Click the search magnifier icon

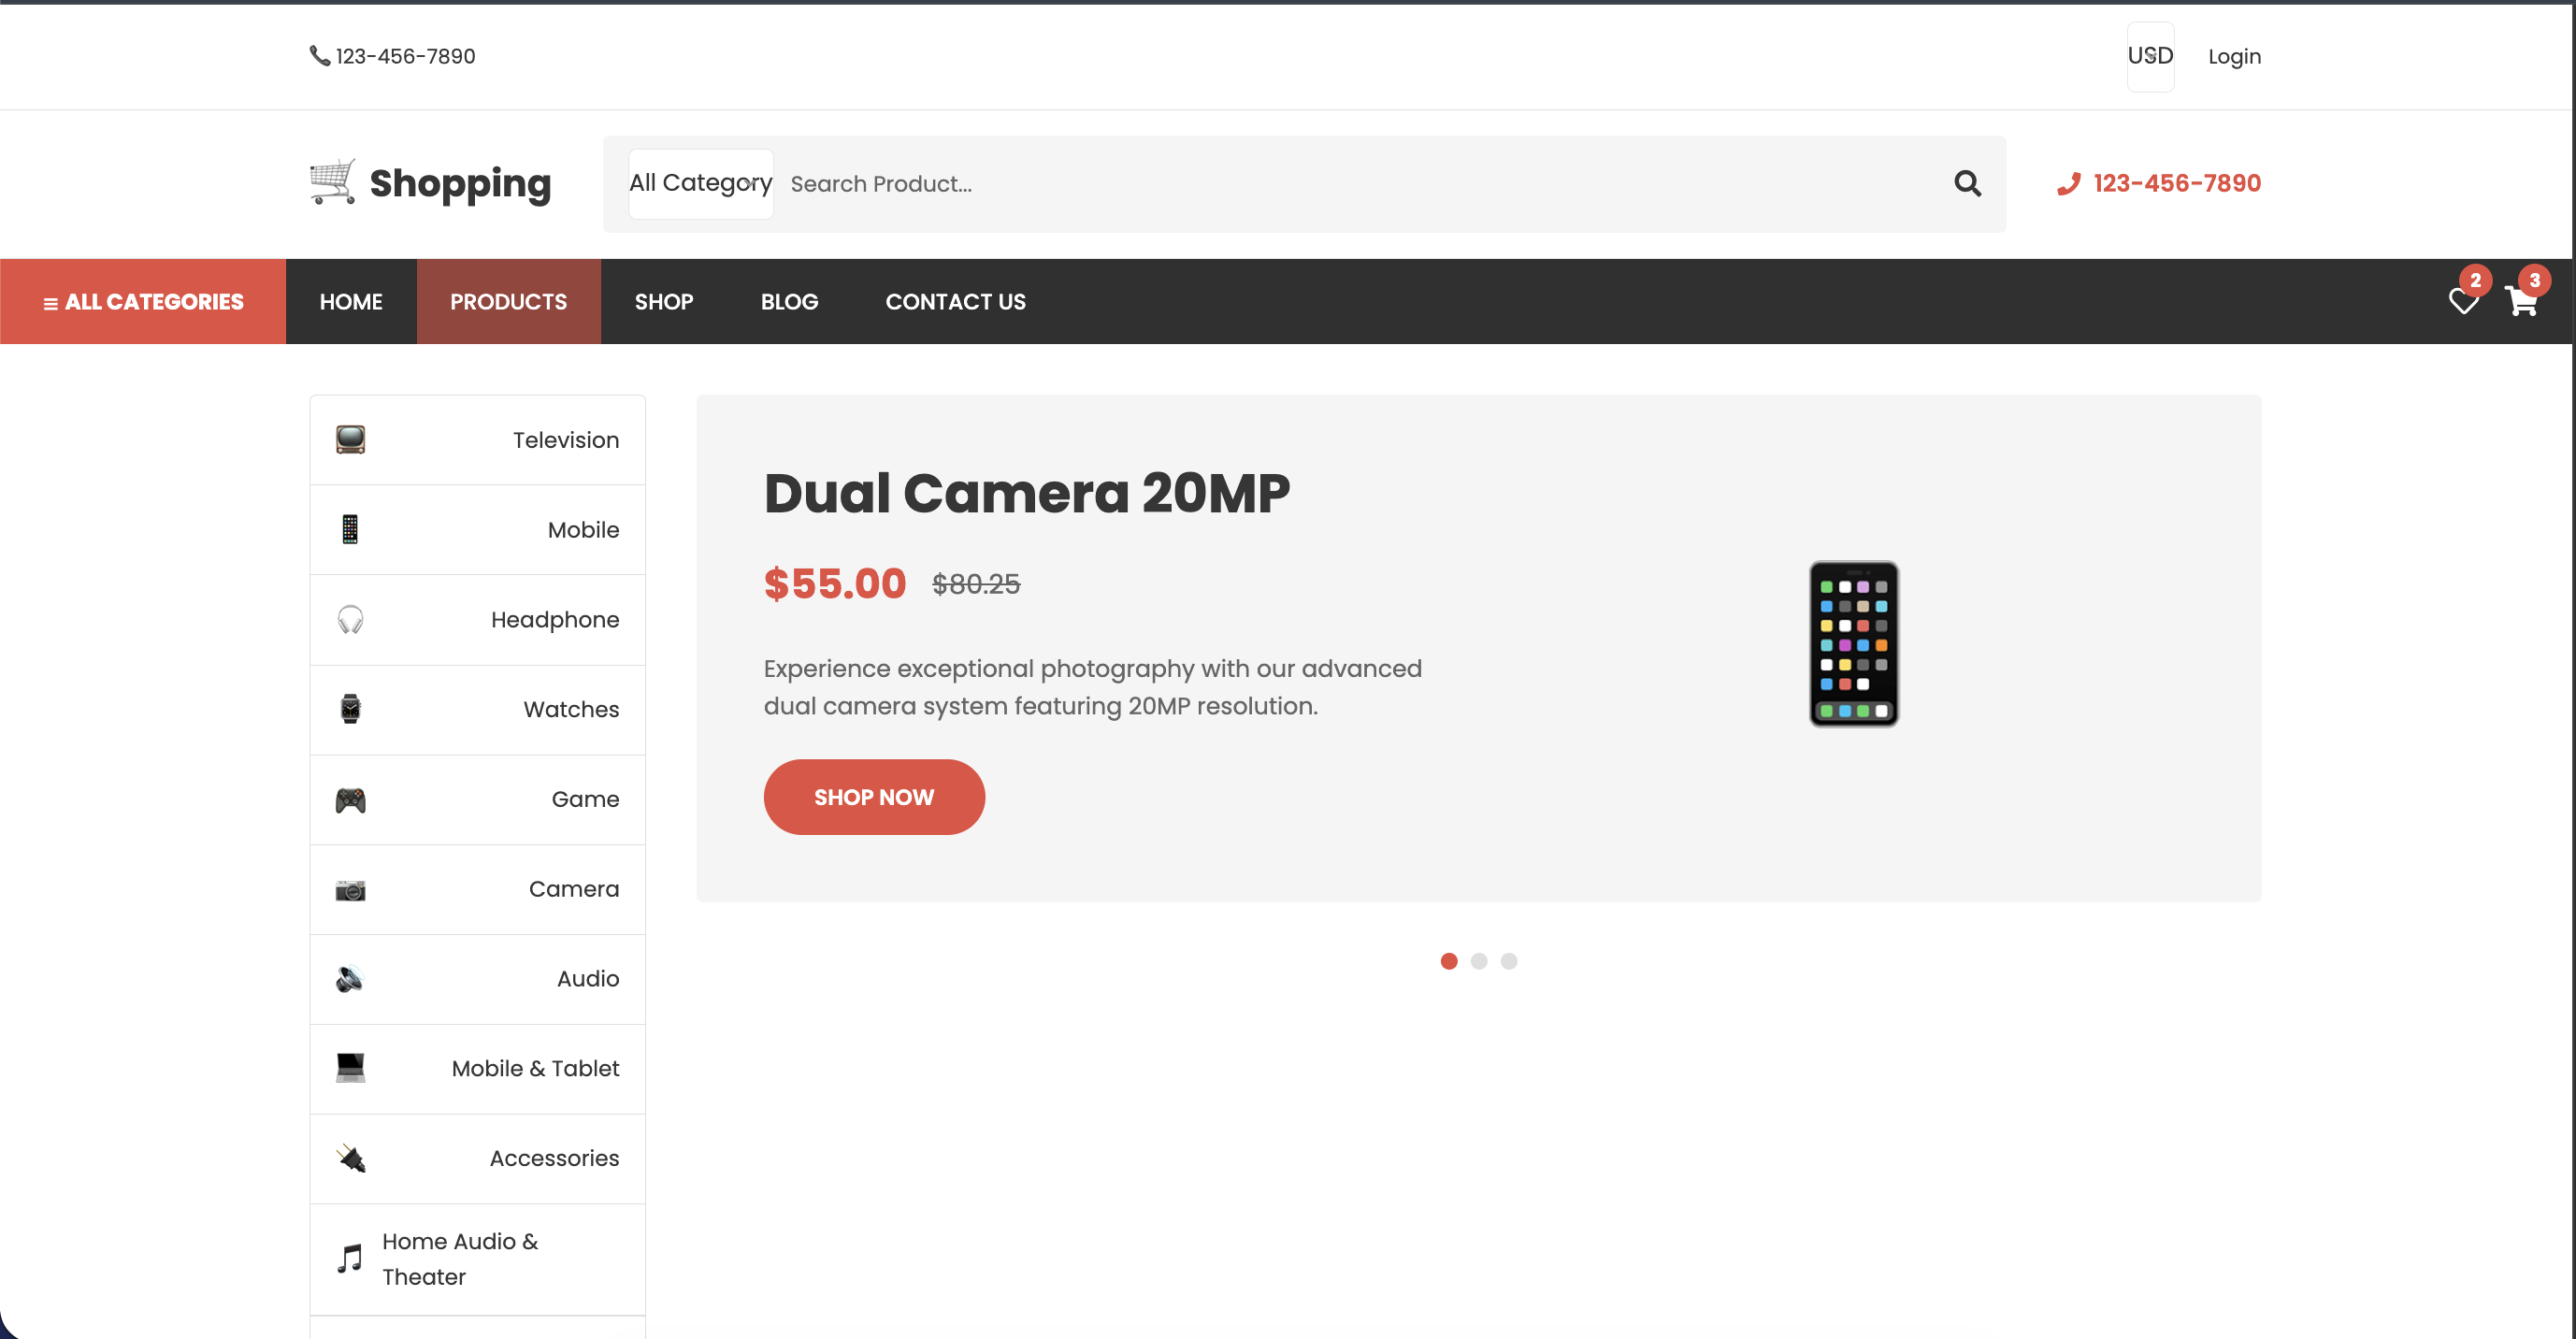(x=1967, y=183)
